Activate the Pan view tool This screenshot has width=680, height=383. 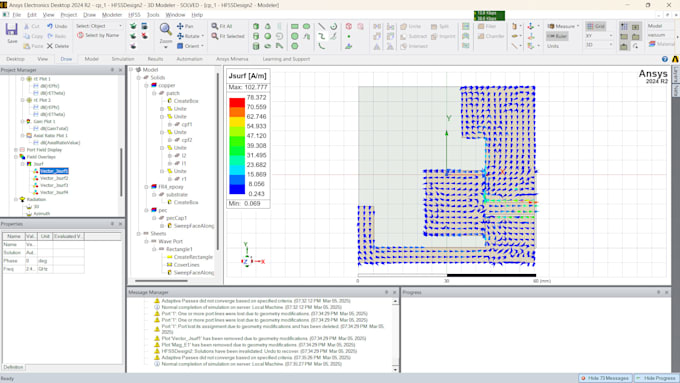pos(185,26)
